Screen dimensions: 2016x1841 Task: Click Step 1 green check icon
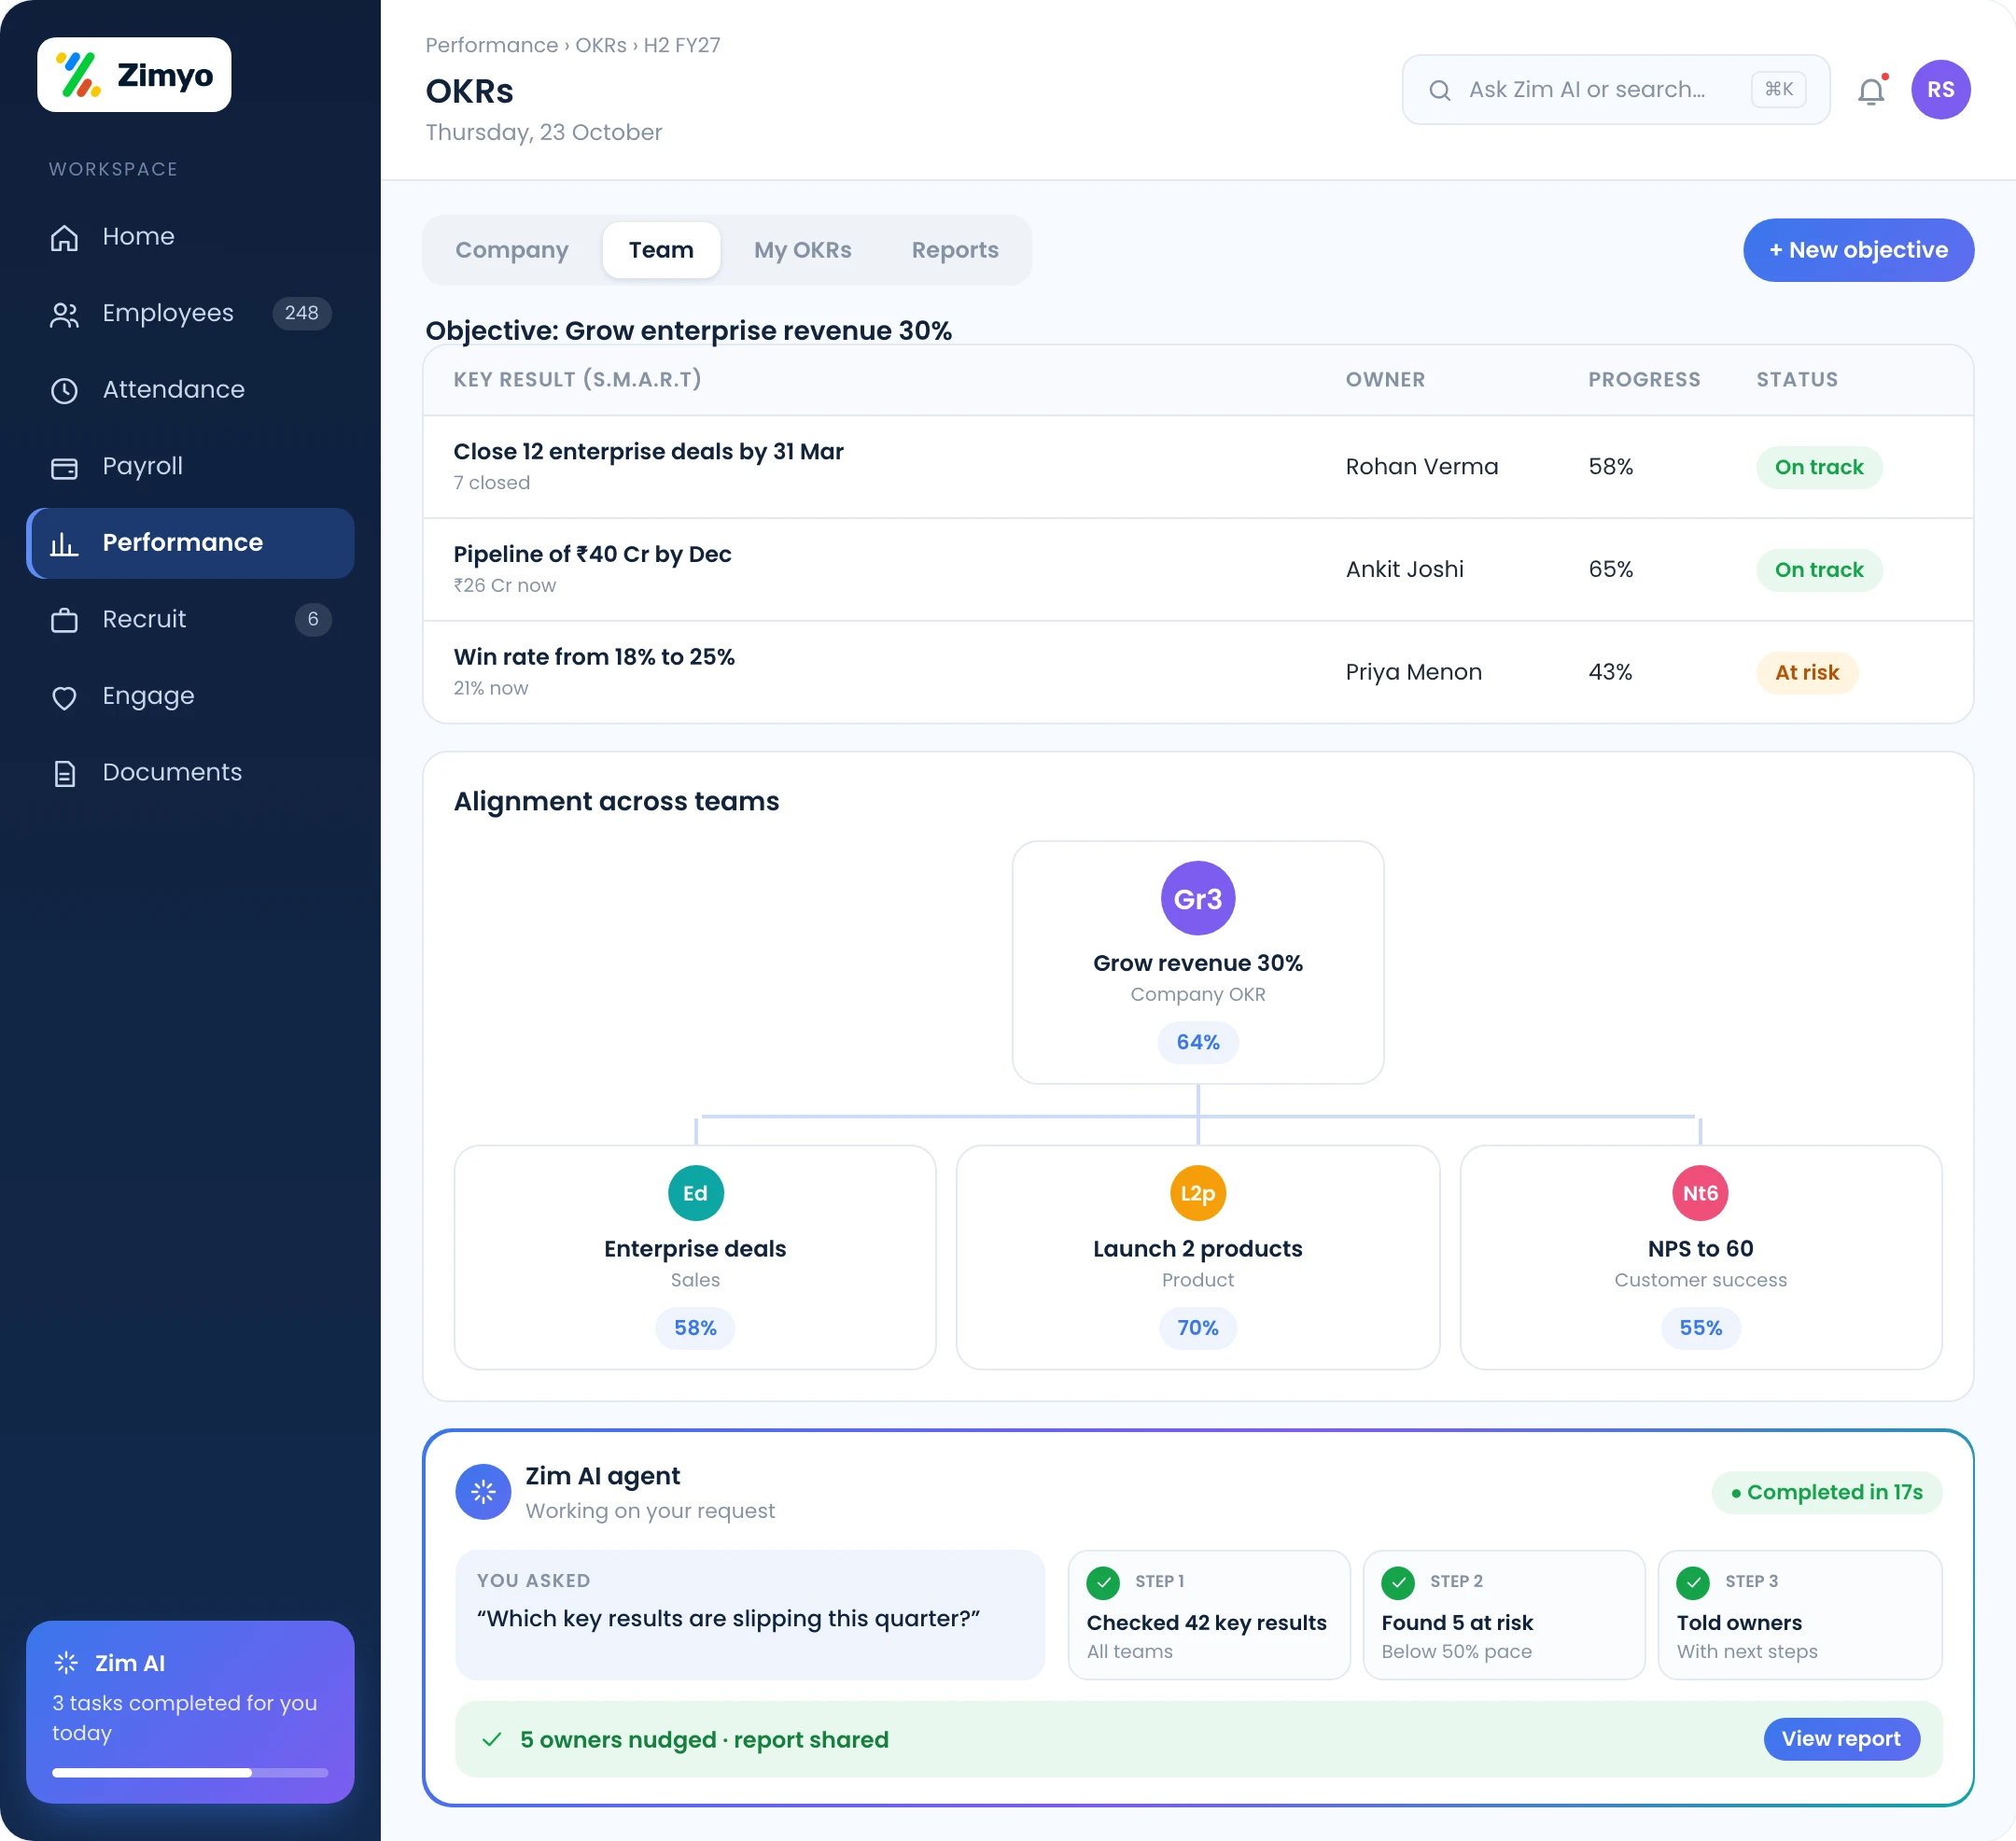[x=1103, y=1582]
